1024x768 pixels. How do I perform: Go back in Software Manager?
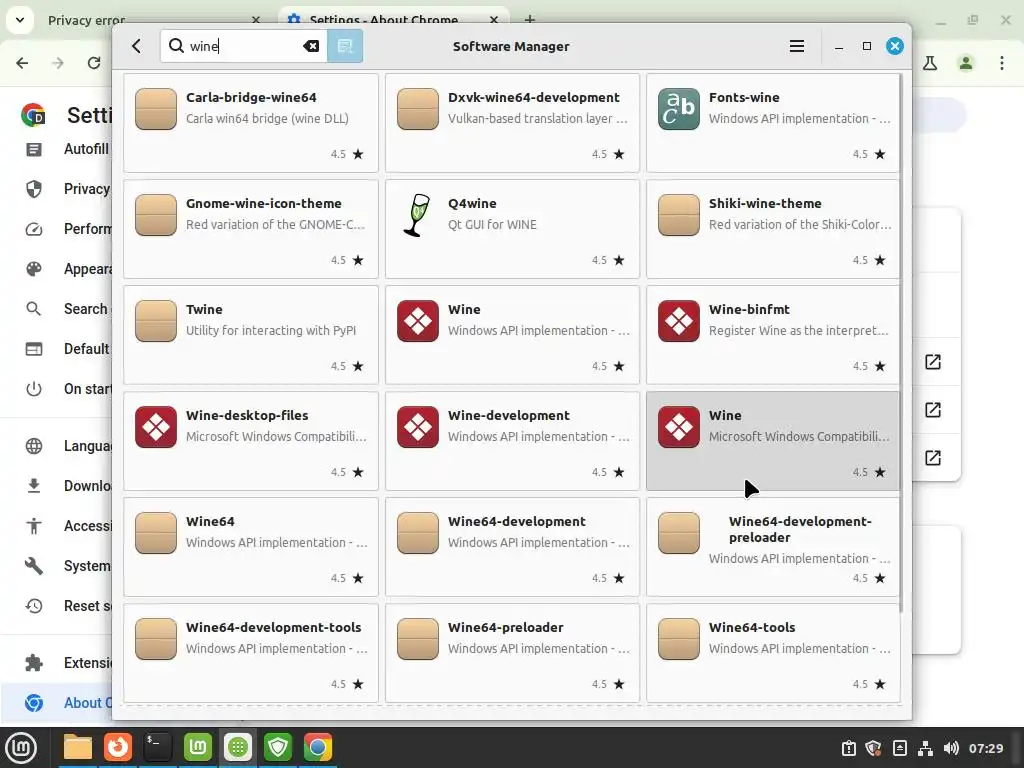136,46
